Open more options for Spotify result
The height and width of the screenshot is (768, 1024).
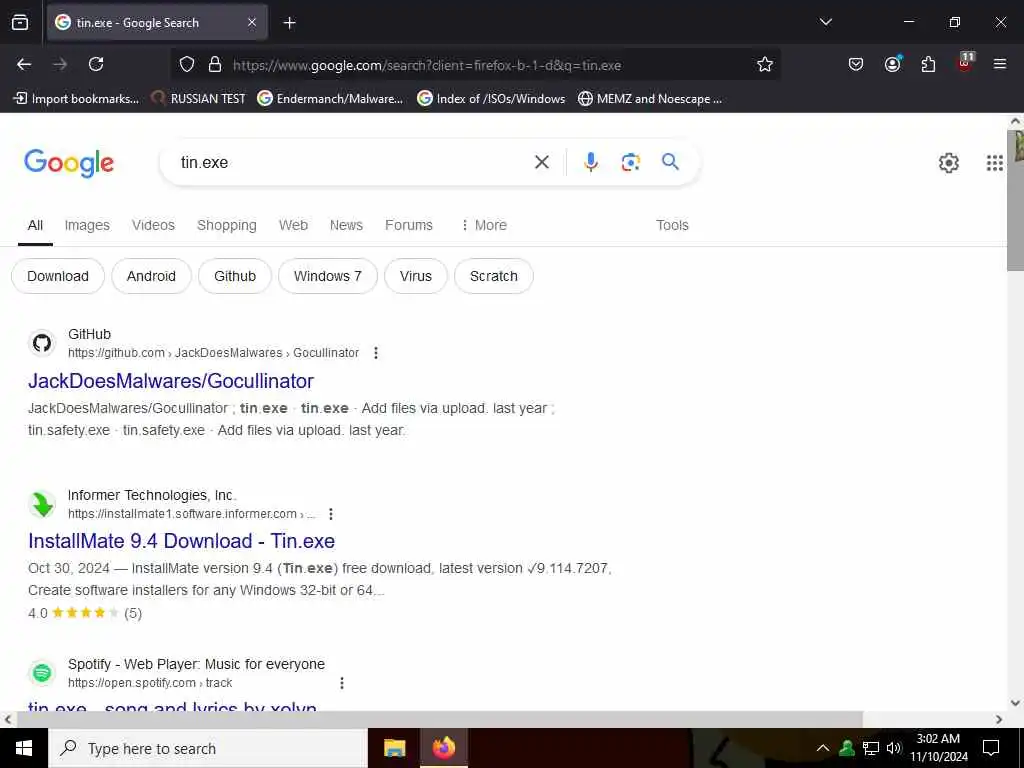(x=342, y=682)
